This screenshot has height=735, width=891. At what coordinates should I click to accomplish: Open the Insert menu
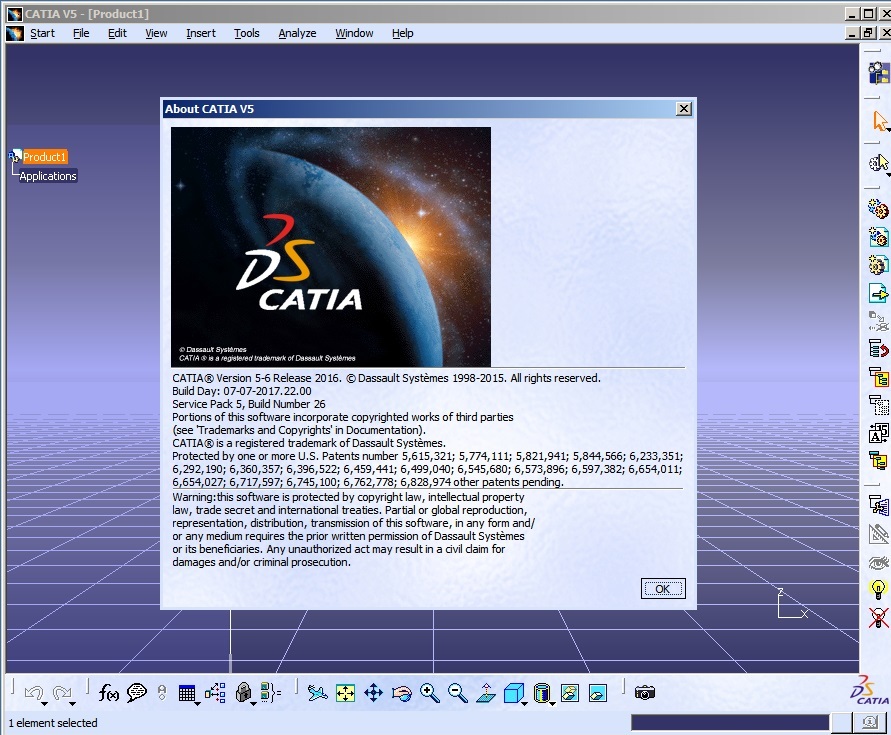pos(201,33)
